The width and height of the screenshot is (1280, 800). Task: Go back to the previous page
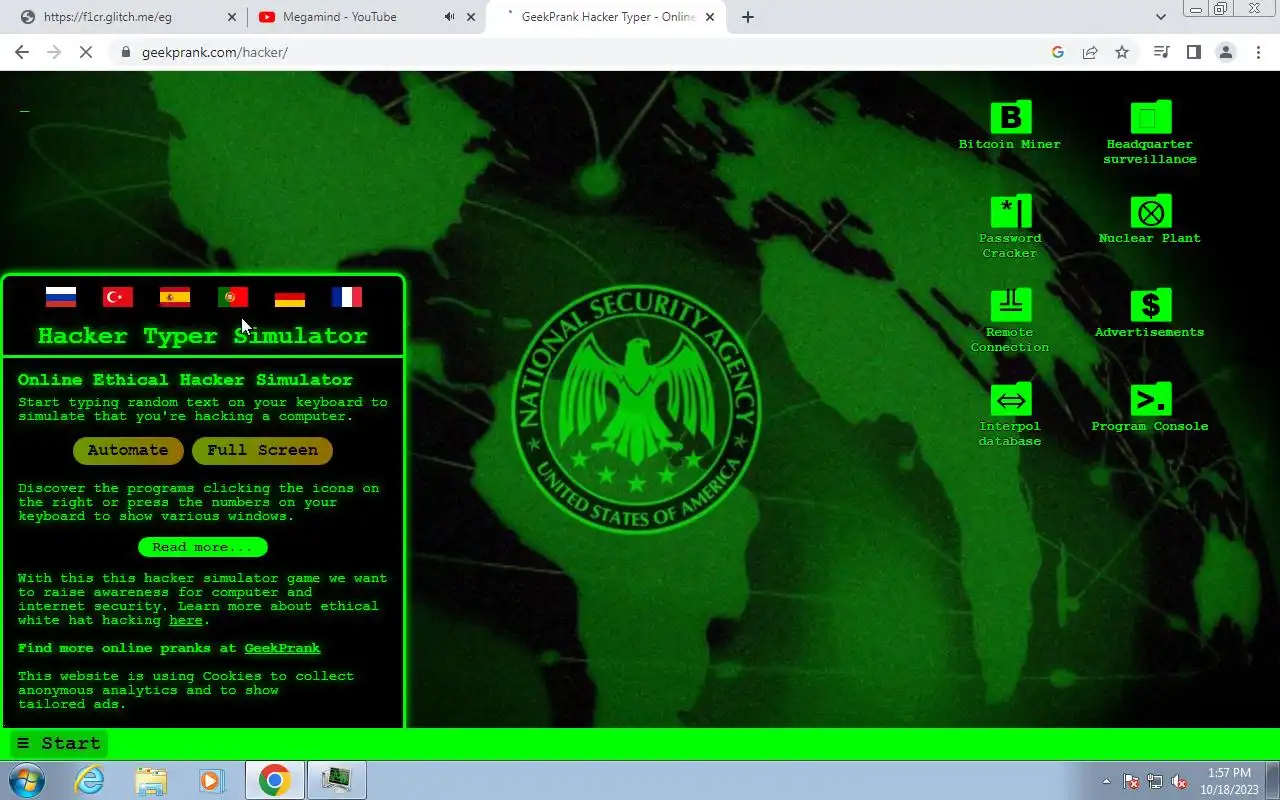pyautogui.click(x=22, y=52)
